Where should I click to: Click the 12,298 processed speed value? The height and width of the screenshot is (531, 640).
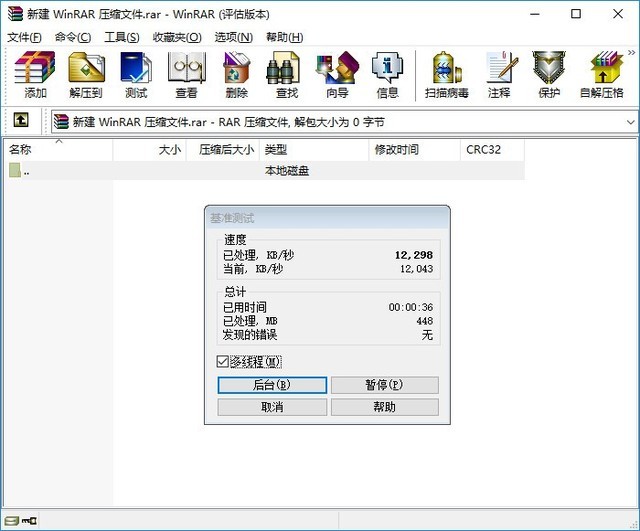point(414,255)
